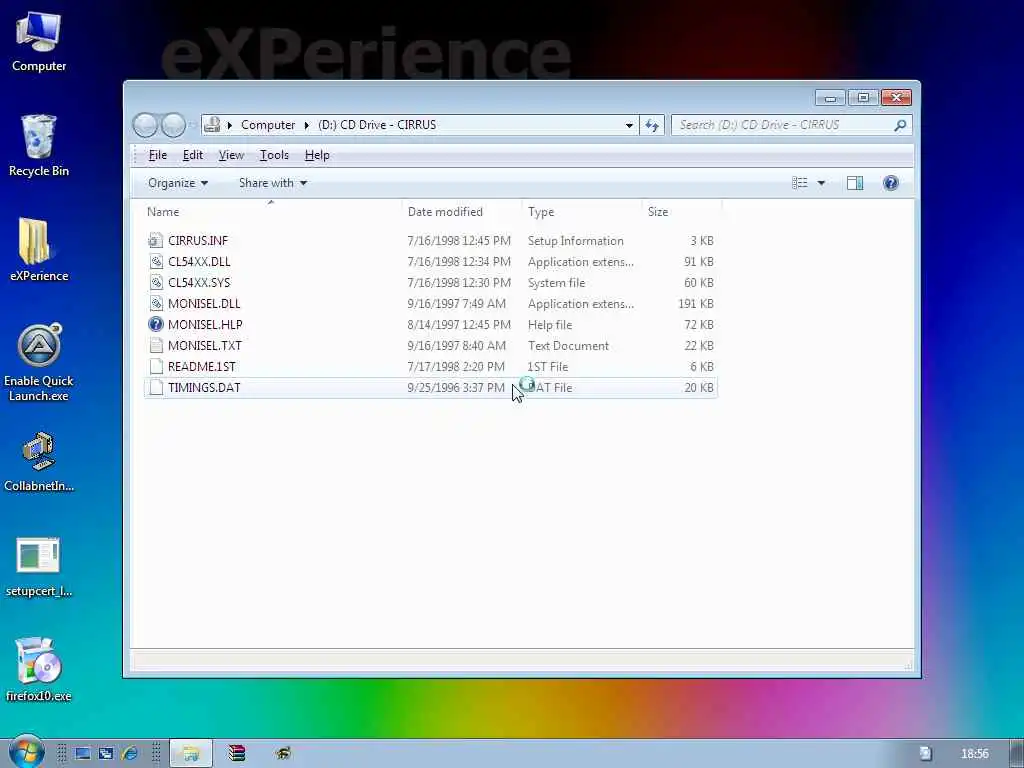Click the Explorer Forward navigation button

173,125
